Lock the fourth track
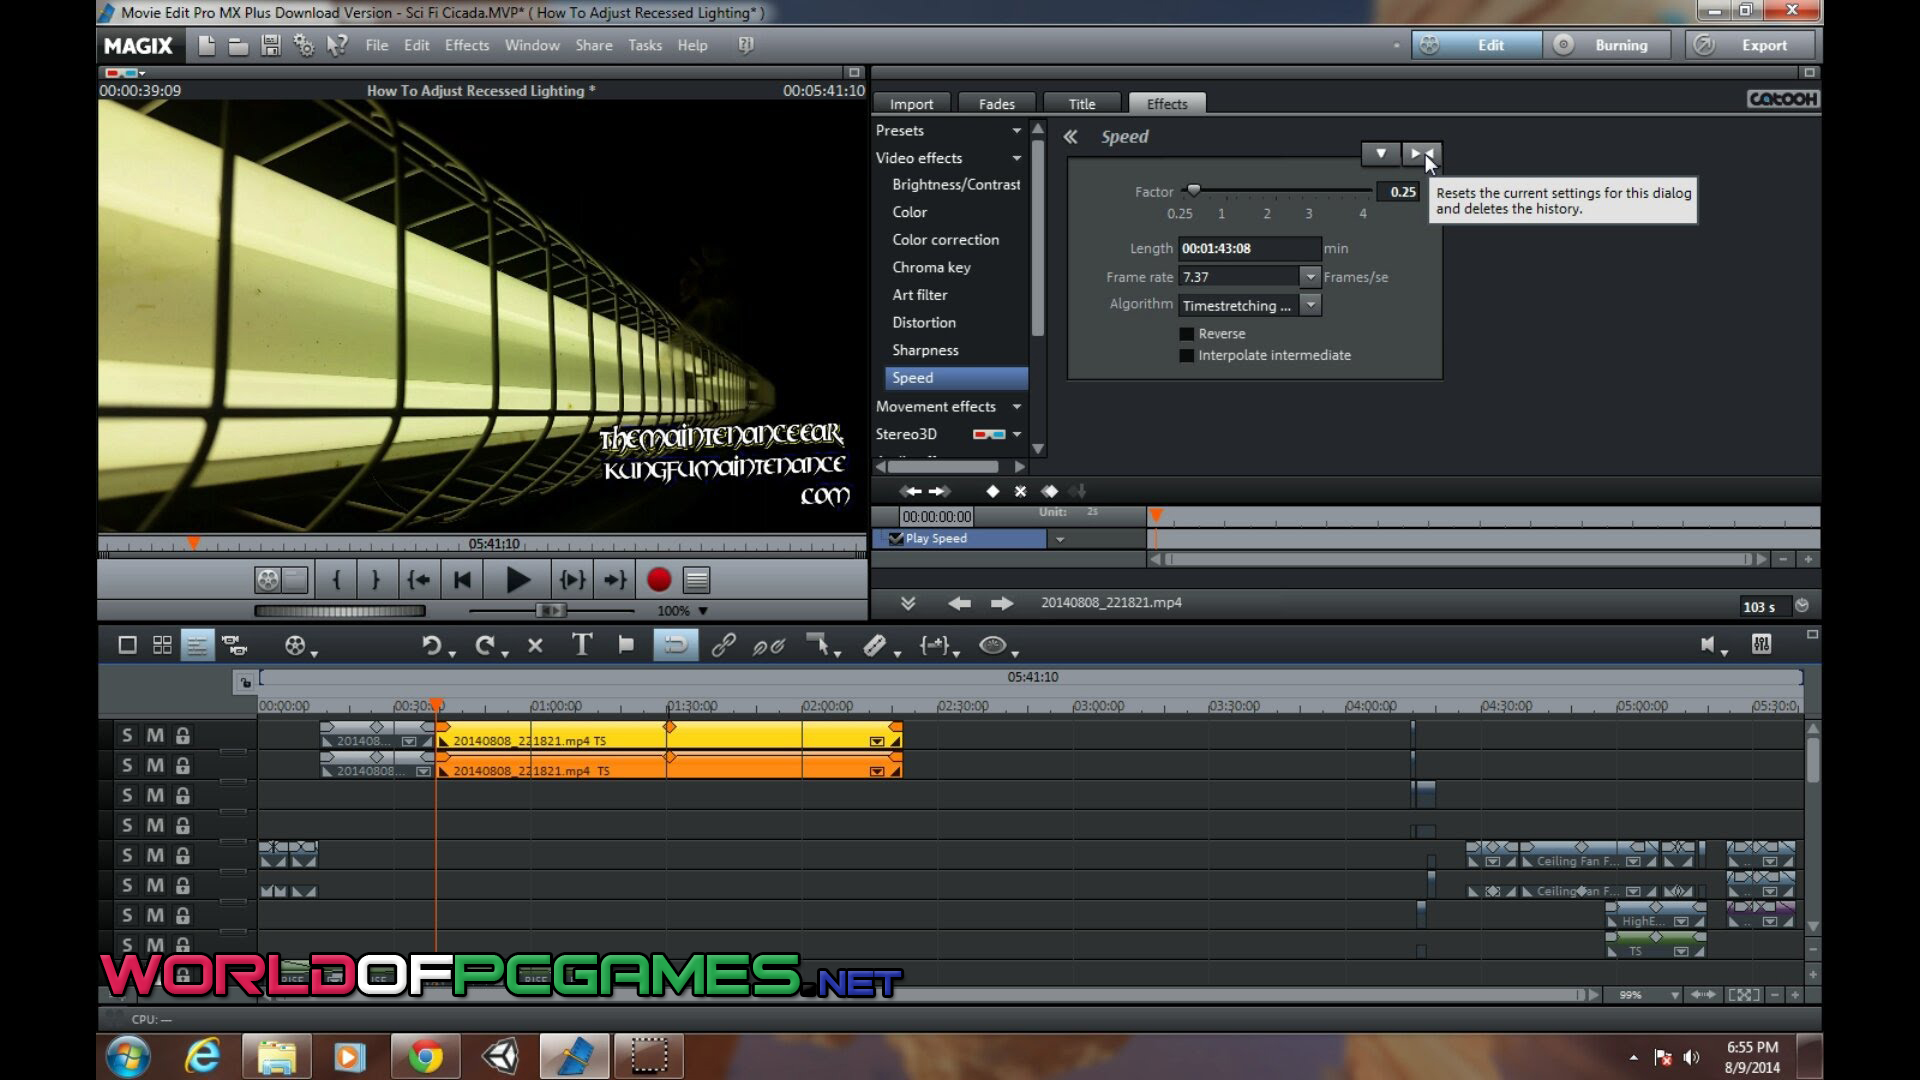This screenshot has width=1920, height=1080. tap(183, 826)
